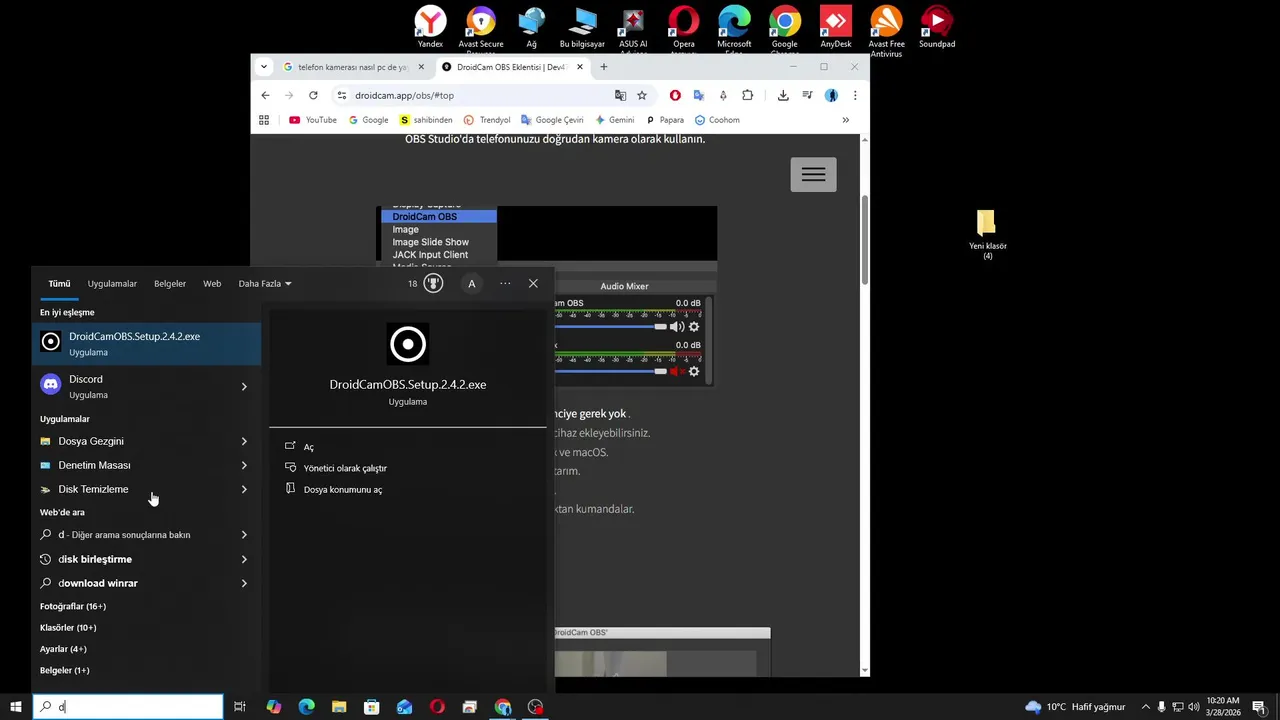Image resolution: width=1280 pixels, height=720 pixels.
Task: Expand the 'download winrar' web suggestion arrow
Action: coord(244,583)
